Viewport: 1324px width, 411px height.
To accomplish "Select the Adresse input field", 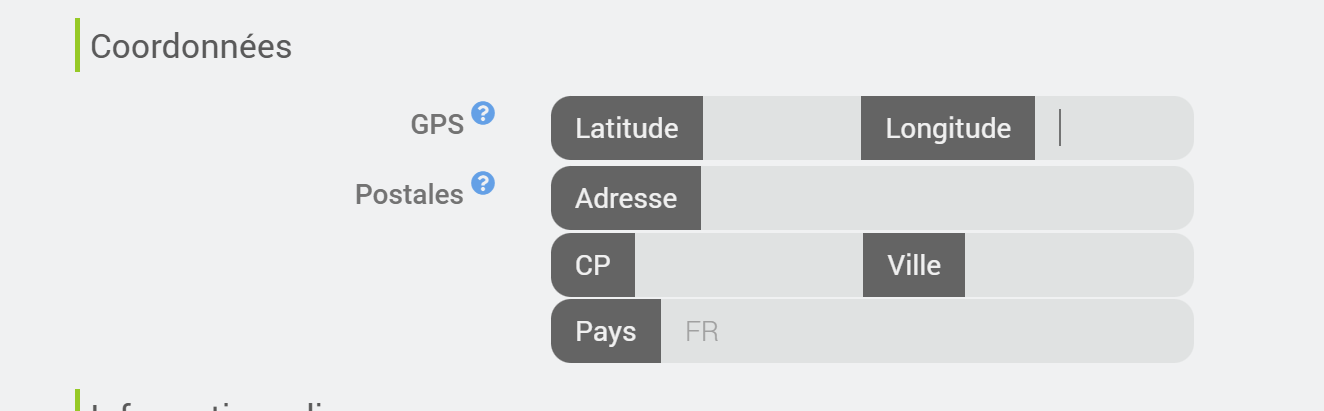I will 945,198.
